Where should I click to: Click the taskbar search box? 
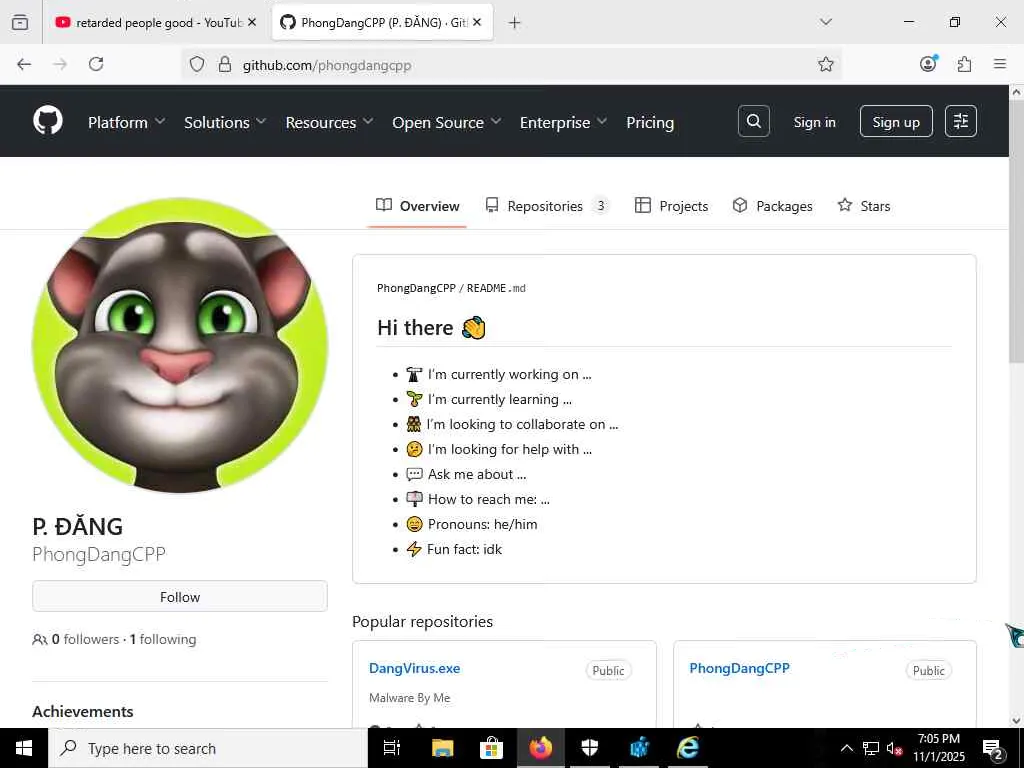pyautogui.click(x=208, y=748)
